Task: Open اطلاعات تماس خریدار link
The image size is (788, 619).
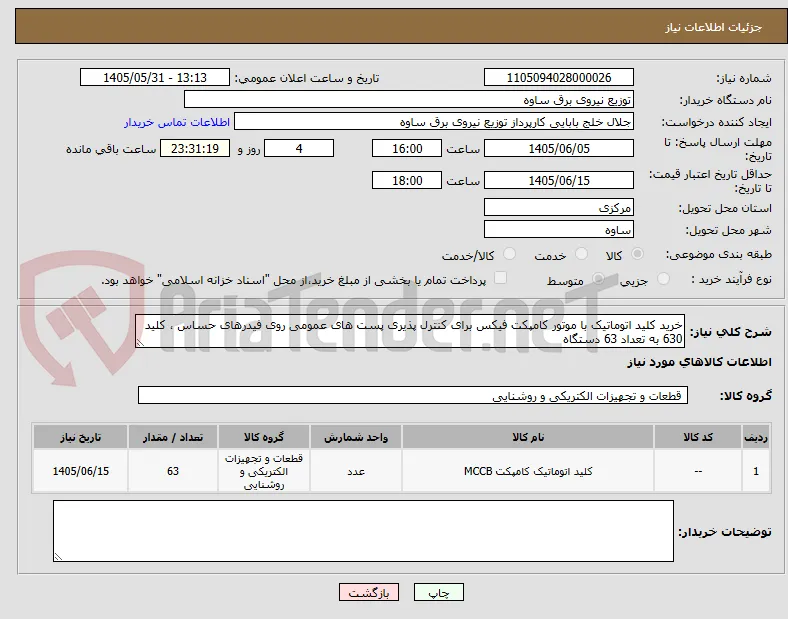Action: pyautogui.click(x=177, y=122)
